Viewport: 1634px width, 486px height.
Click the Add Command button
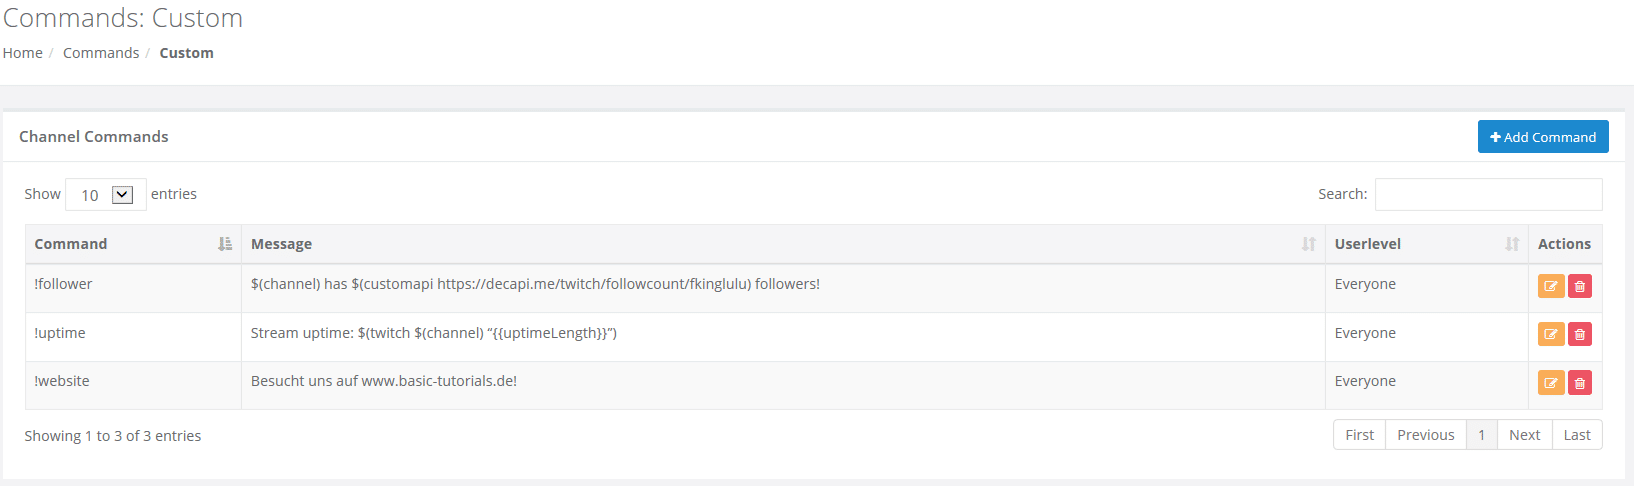[x=1543, y=137]
